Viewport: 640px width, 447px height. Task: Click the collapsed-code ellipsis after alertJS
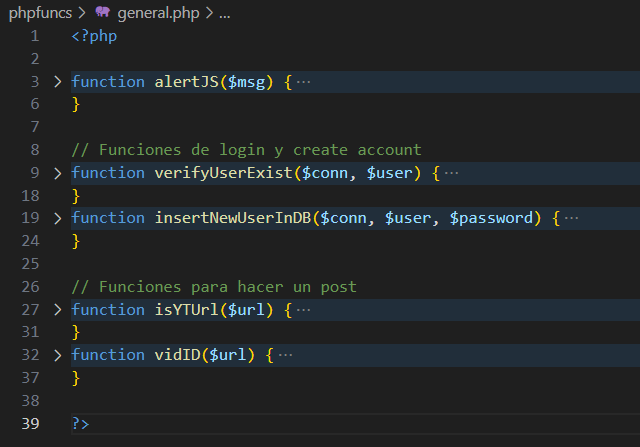click(304, 82)
